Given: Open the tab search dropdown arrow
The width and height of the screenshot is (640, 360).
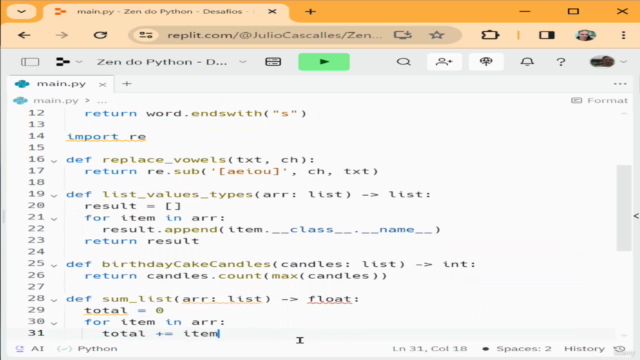Looking at the screenshot, I should point(21,11).
